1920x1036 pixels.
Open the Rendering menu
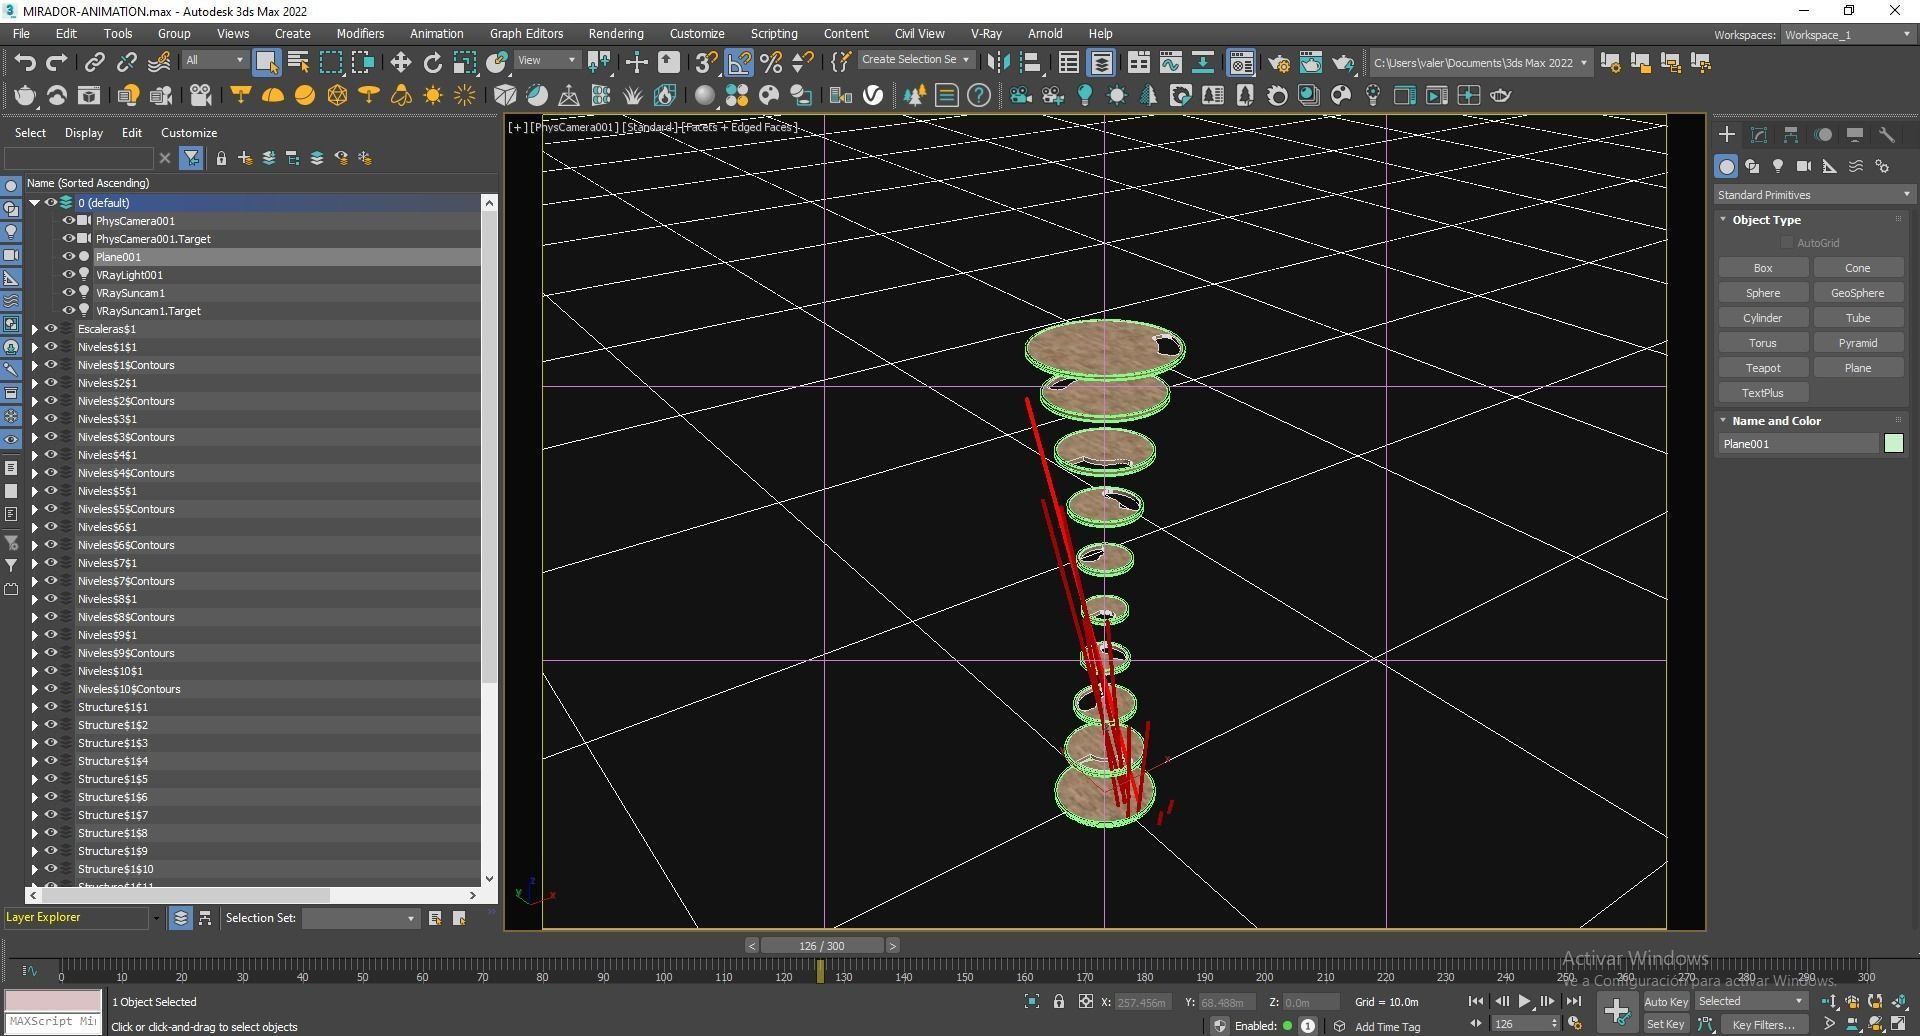click(x=615, y=33)
